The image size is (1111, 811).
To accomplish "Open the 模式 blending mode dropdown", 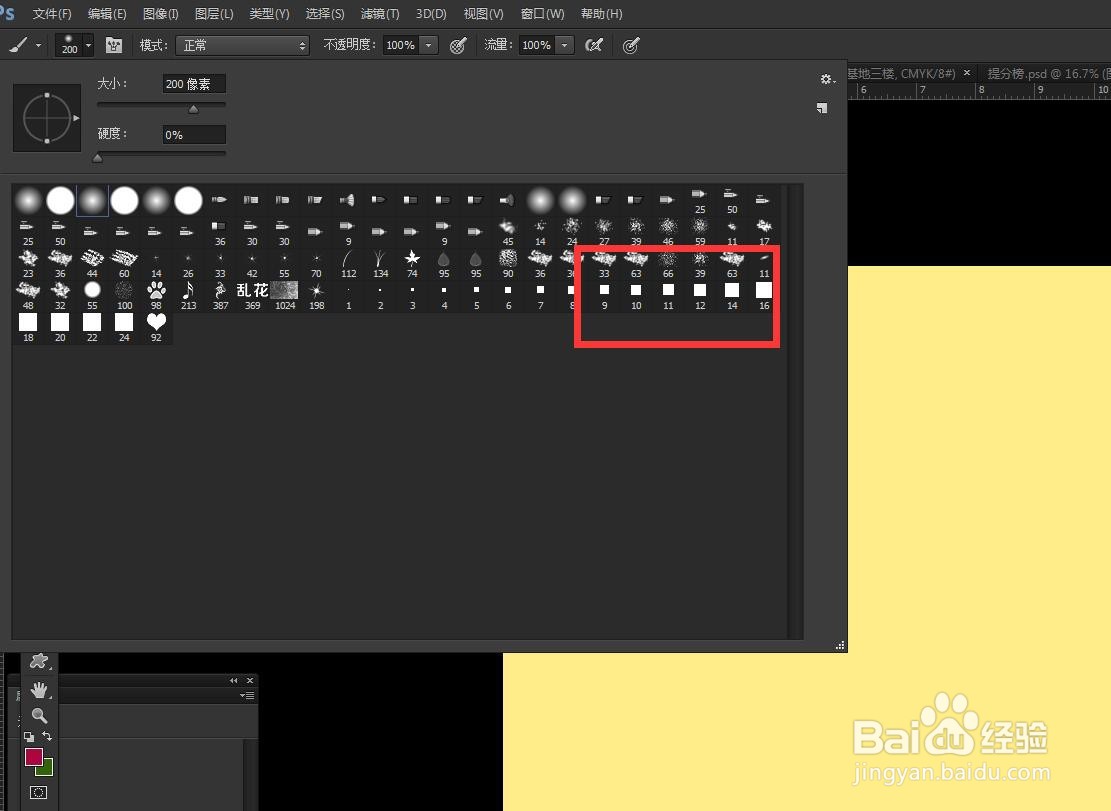I will (242, 45).
